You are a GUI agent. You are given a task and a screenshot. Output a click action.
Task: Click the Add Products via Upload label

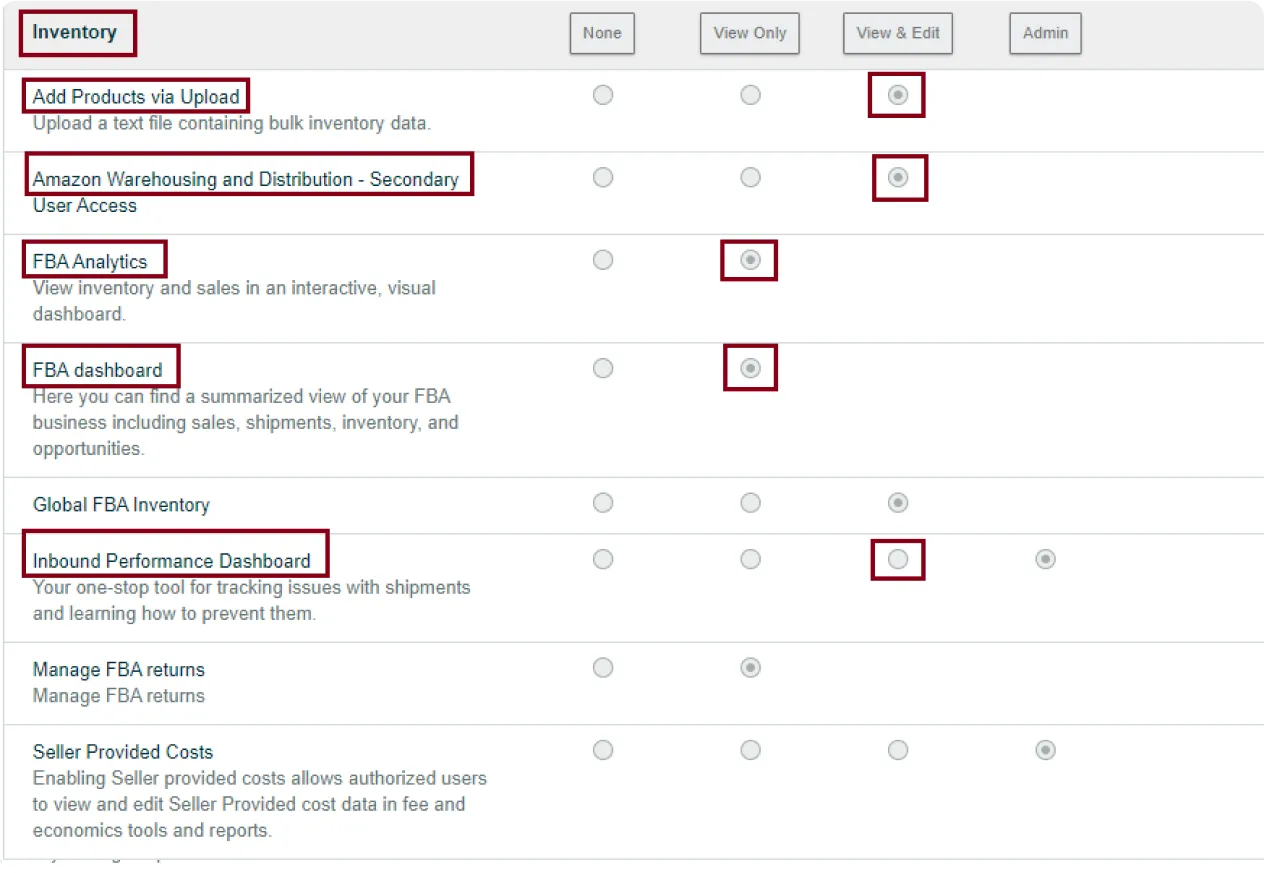pos(136,97)
